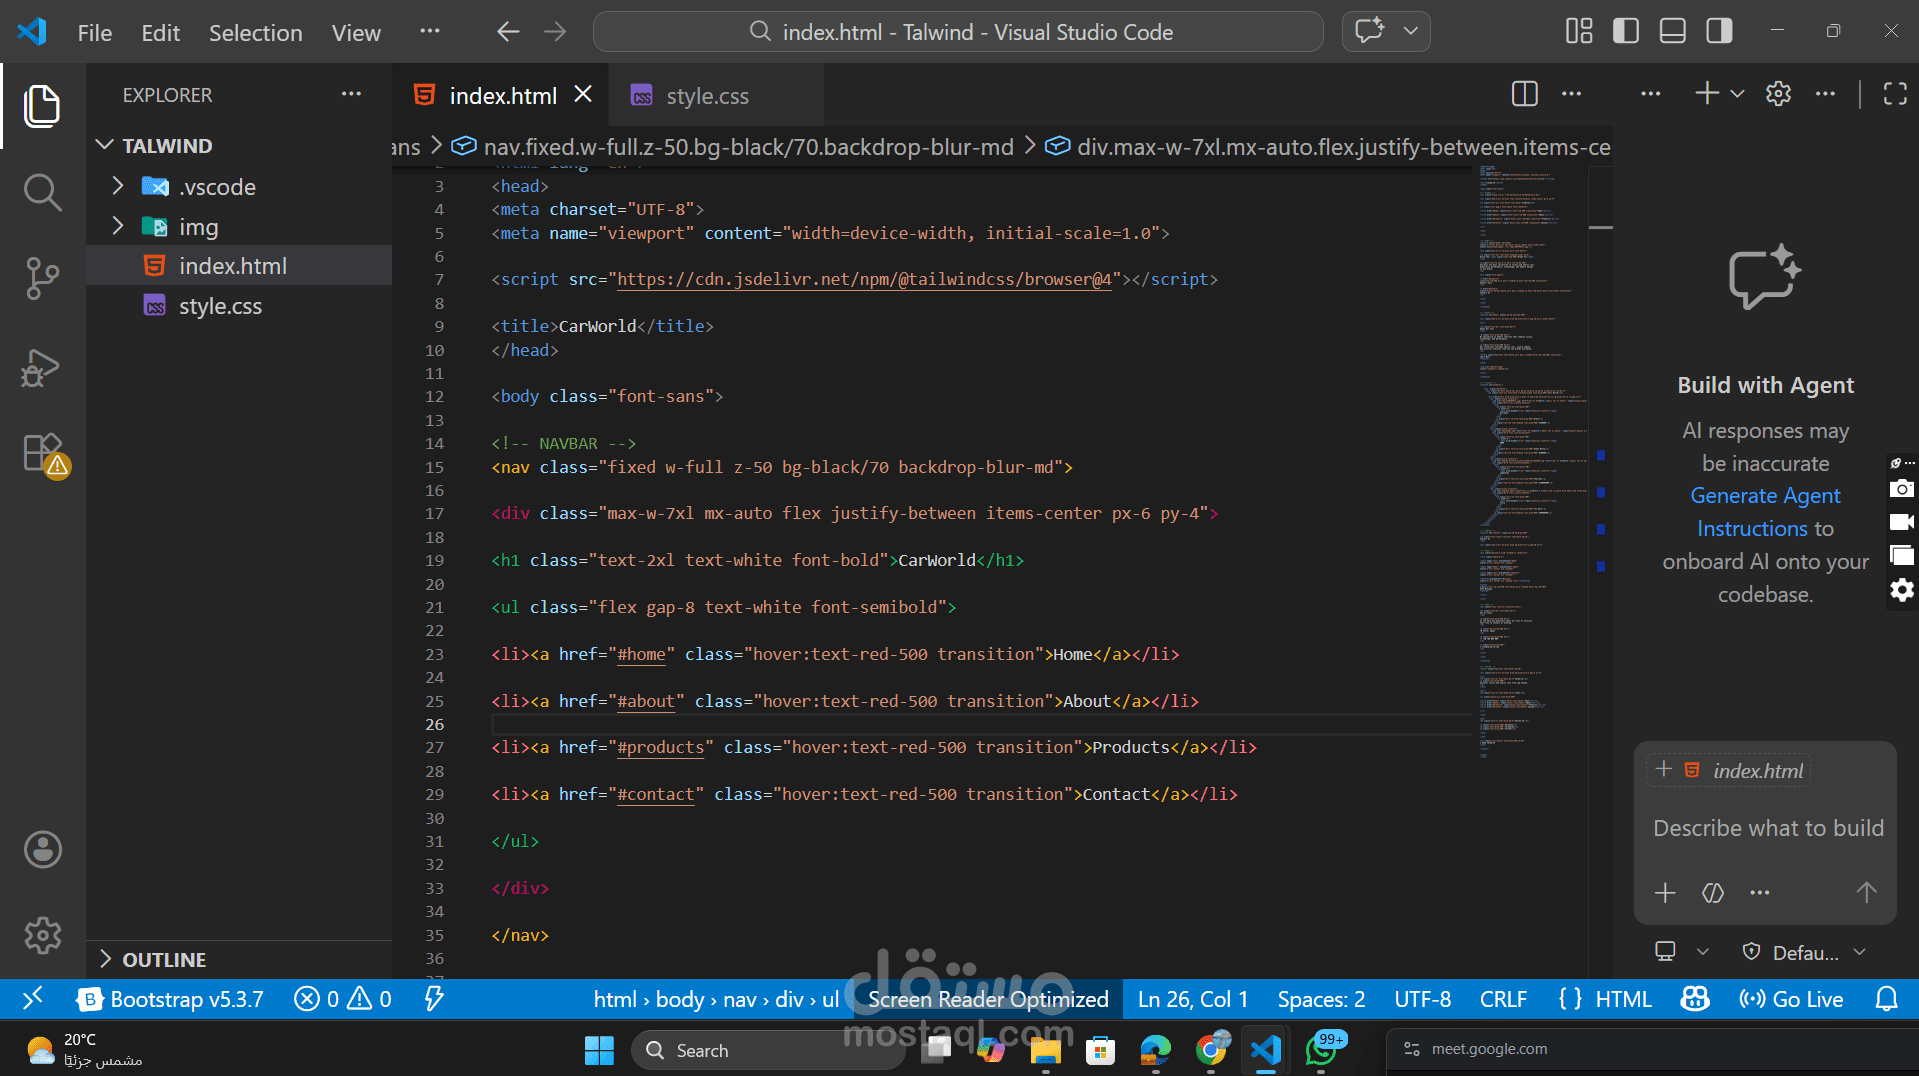This screenshot has height=1076, width=1919.
Task: Toggle the primary side bar
Action: (1626, 31)
